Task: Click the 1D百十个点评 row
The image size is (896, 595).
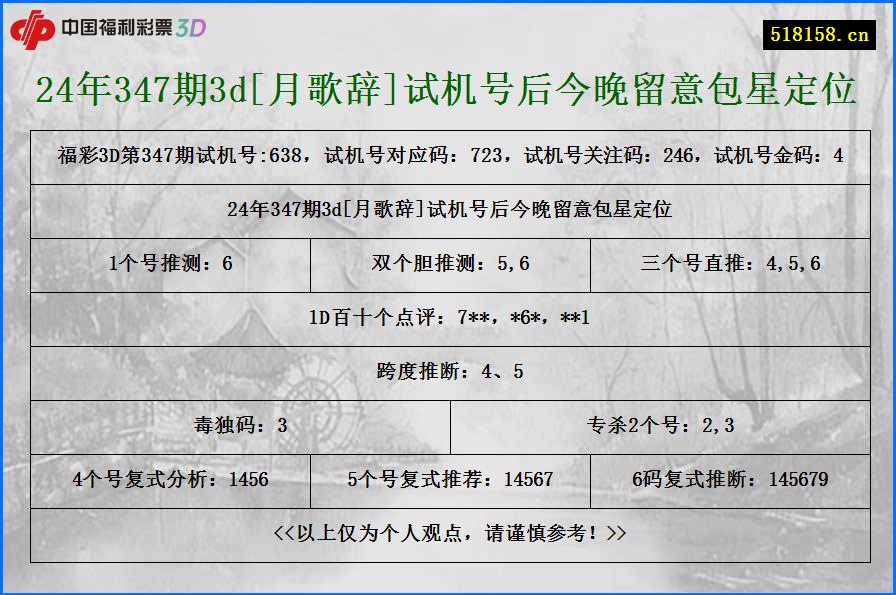Action: click(448, 318)
